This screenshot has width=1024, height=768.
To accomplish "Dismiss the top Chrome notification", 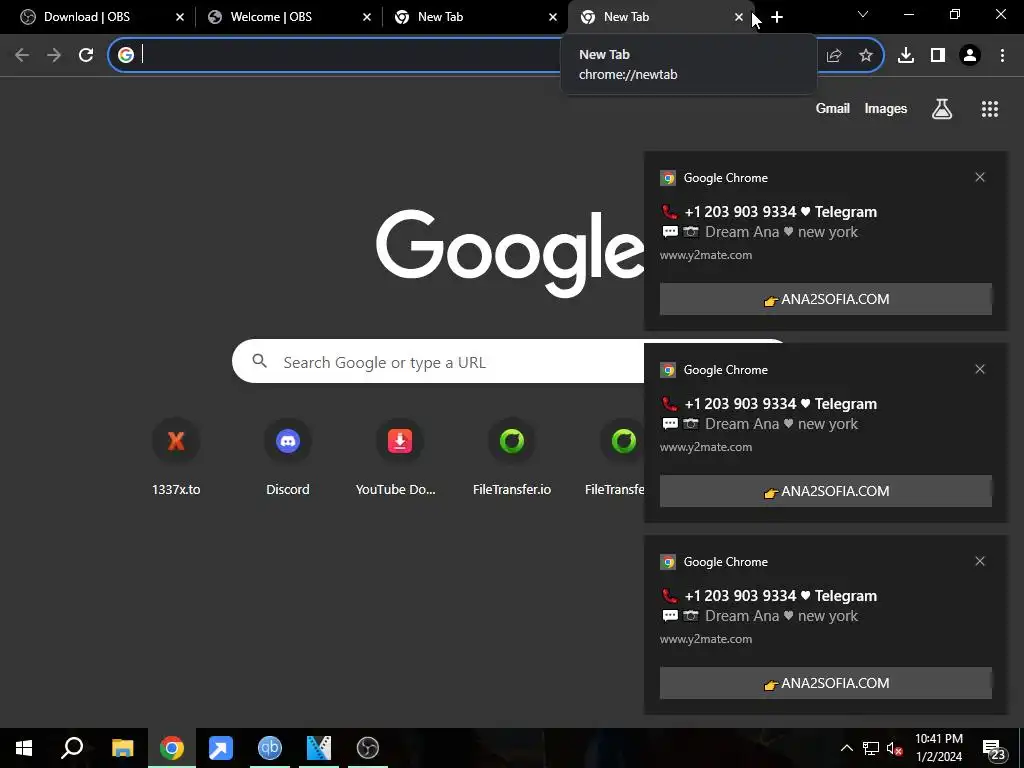I will (980, 177).
